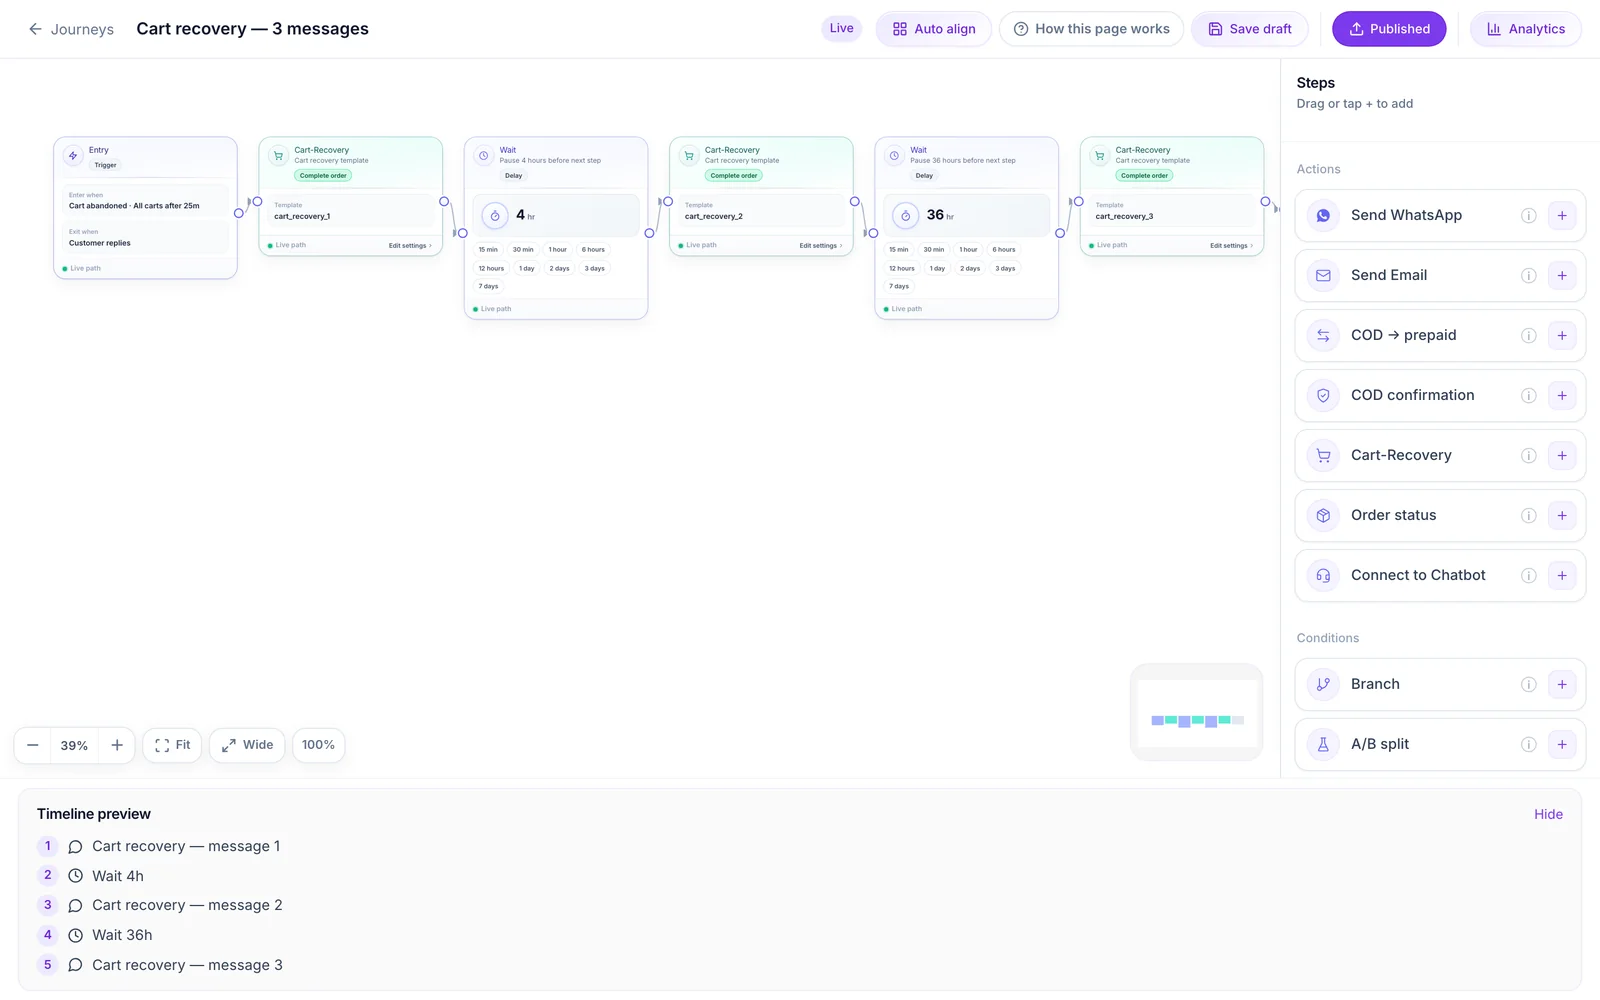Open Edit settings for cart_recovery_1 node
This screenshot has width=1600, height=1000.
[410, 246]
